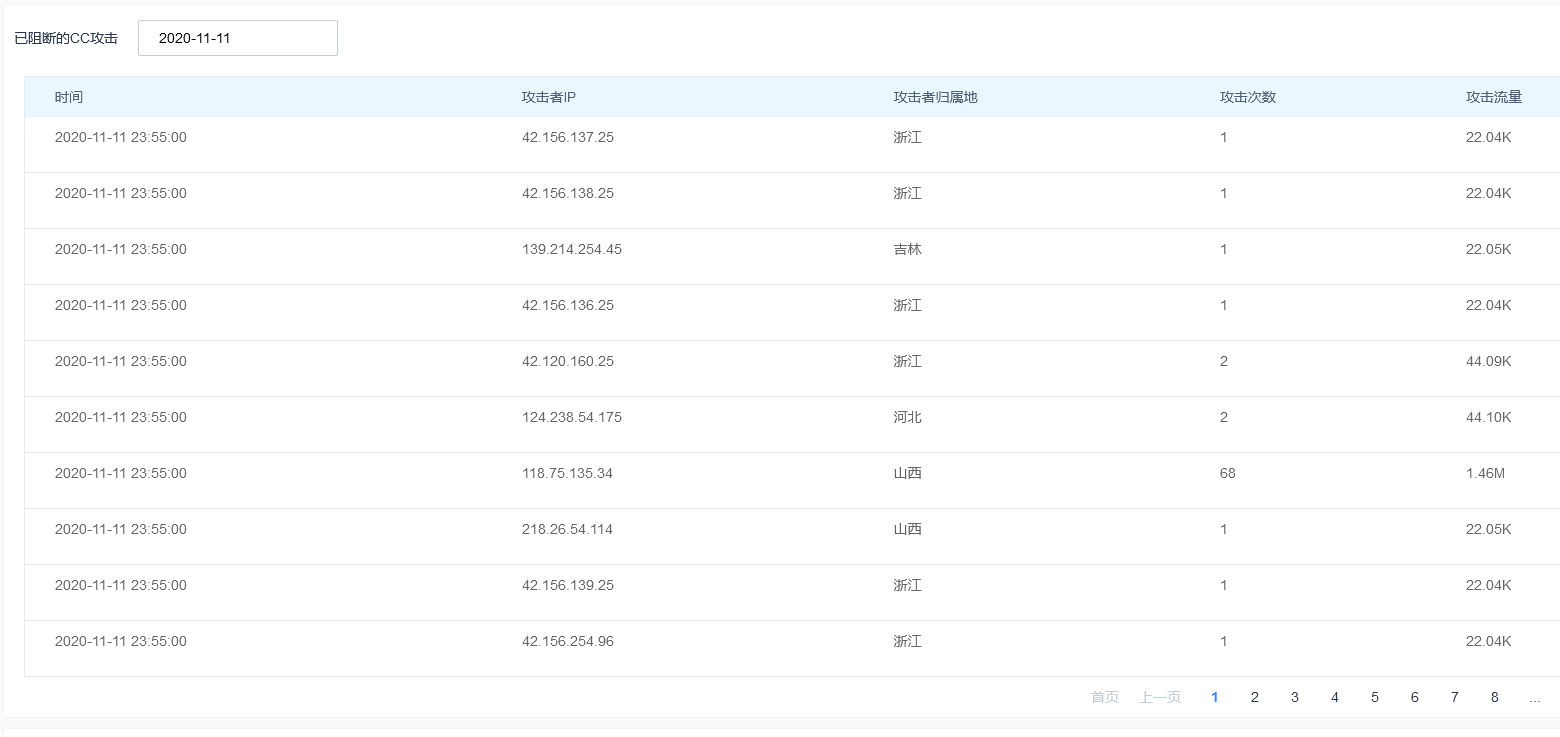1560x737 pixels.
Task: Select IP cell 124.238.54.175
Action: 572,417
